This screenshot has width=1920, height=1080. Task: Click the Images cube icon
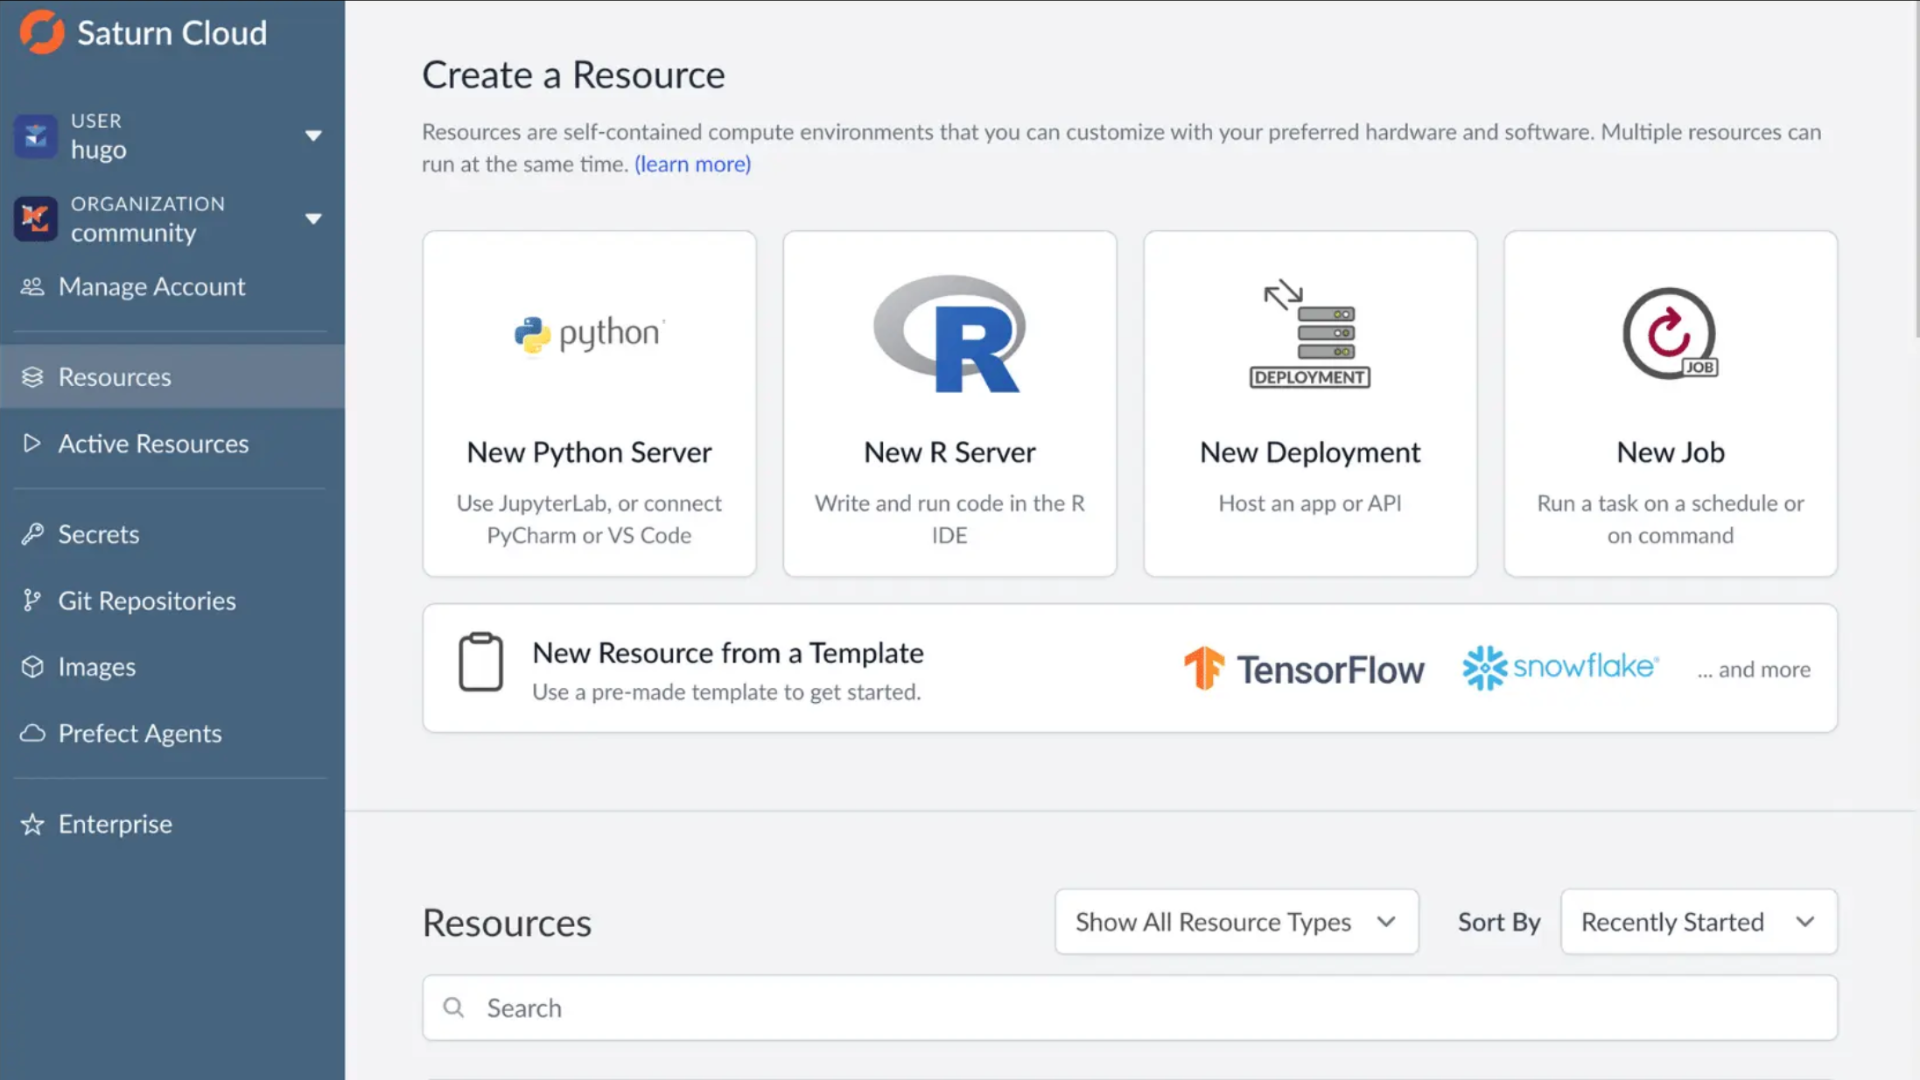33,667
